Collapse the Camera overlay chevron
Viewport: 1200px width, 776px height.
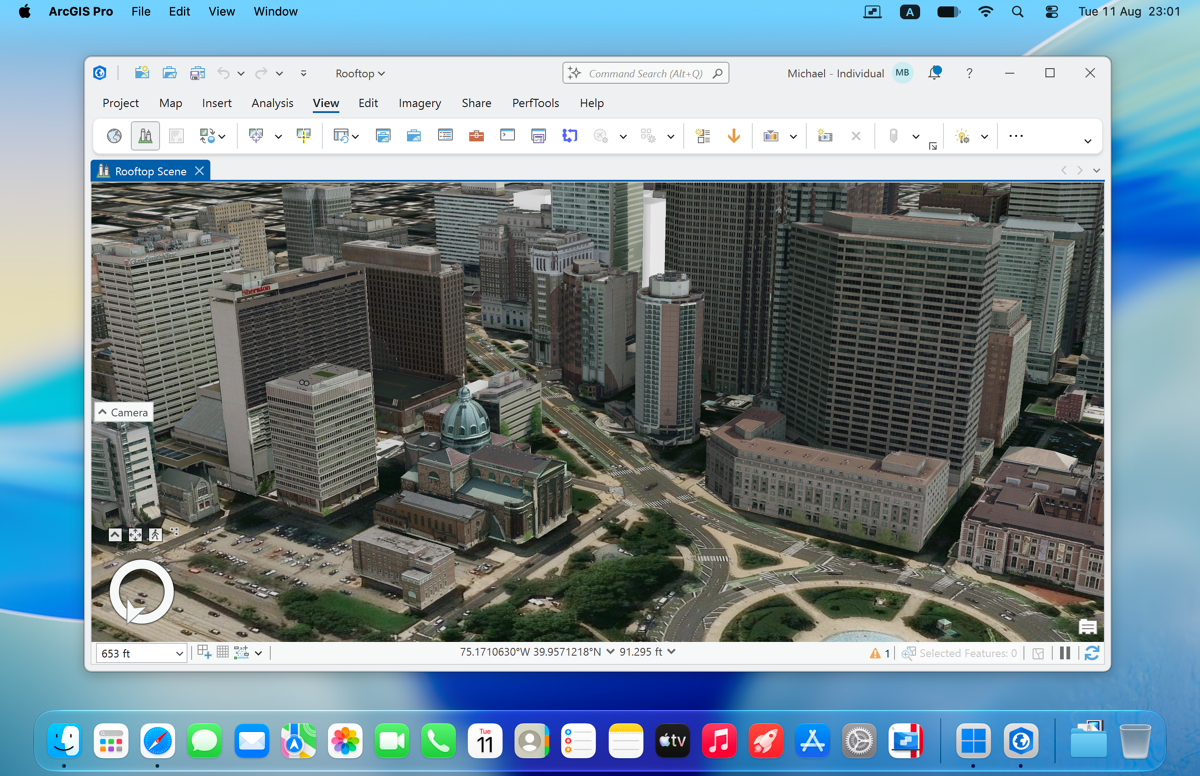[103, 412]
